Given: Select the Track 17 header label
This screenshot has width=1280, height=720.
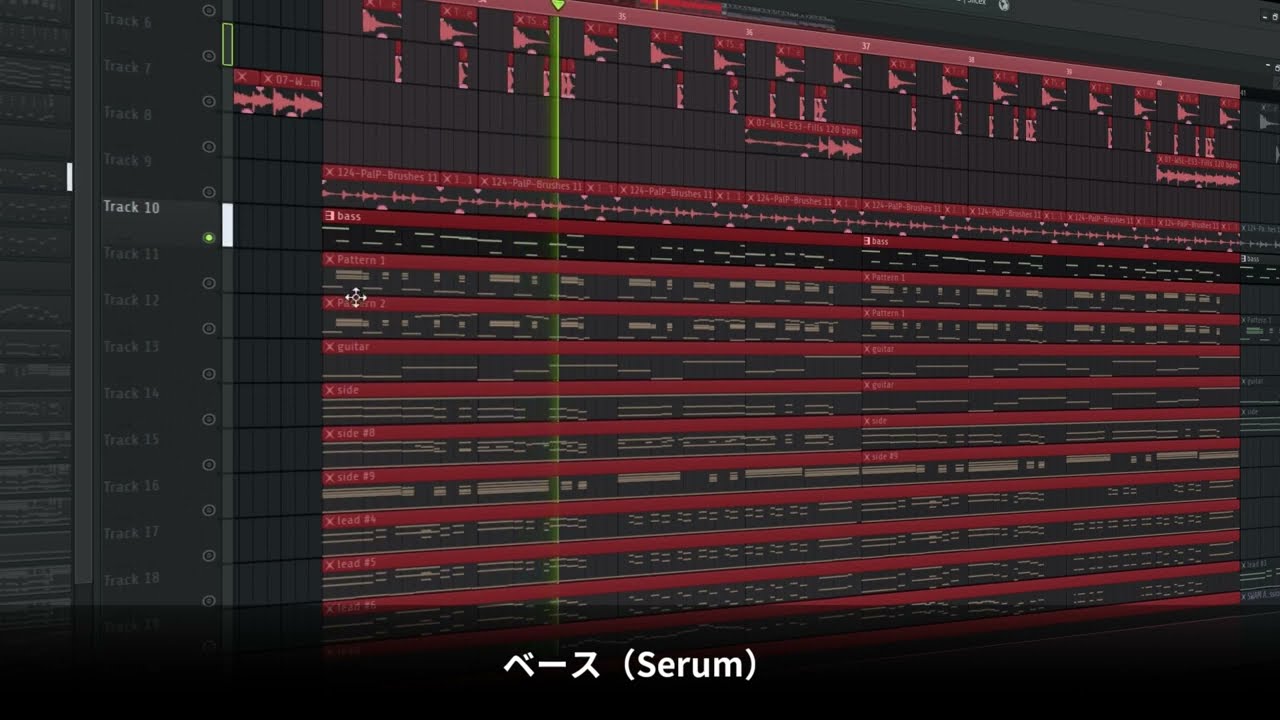Looking at the screenshot, I should tap(131, 533).
